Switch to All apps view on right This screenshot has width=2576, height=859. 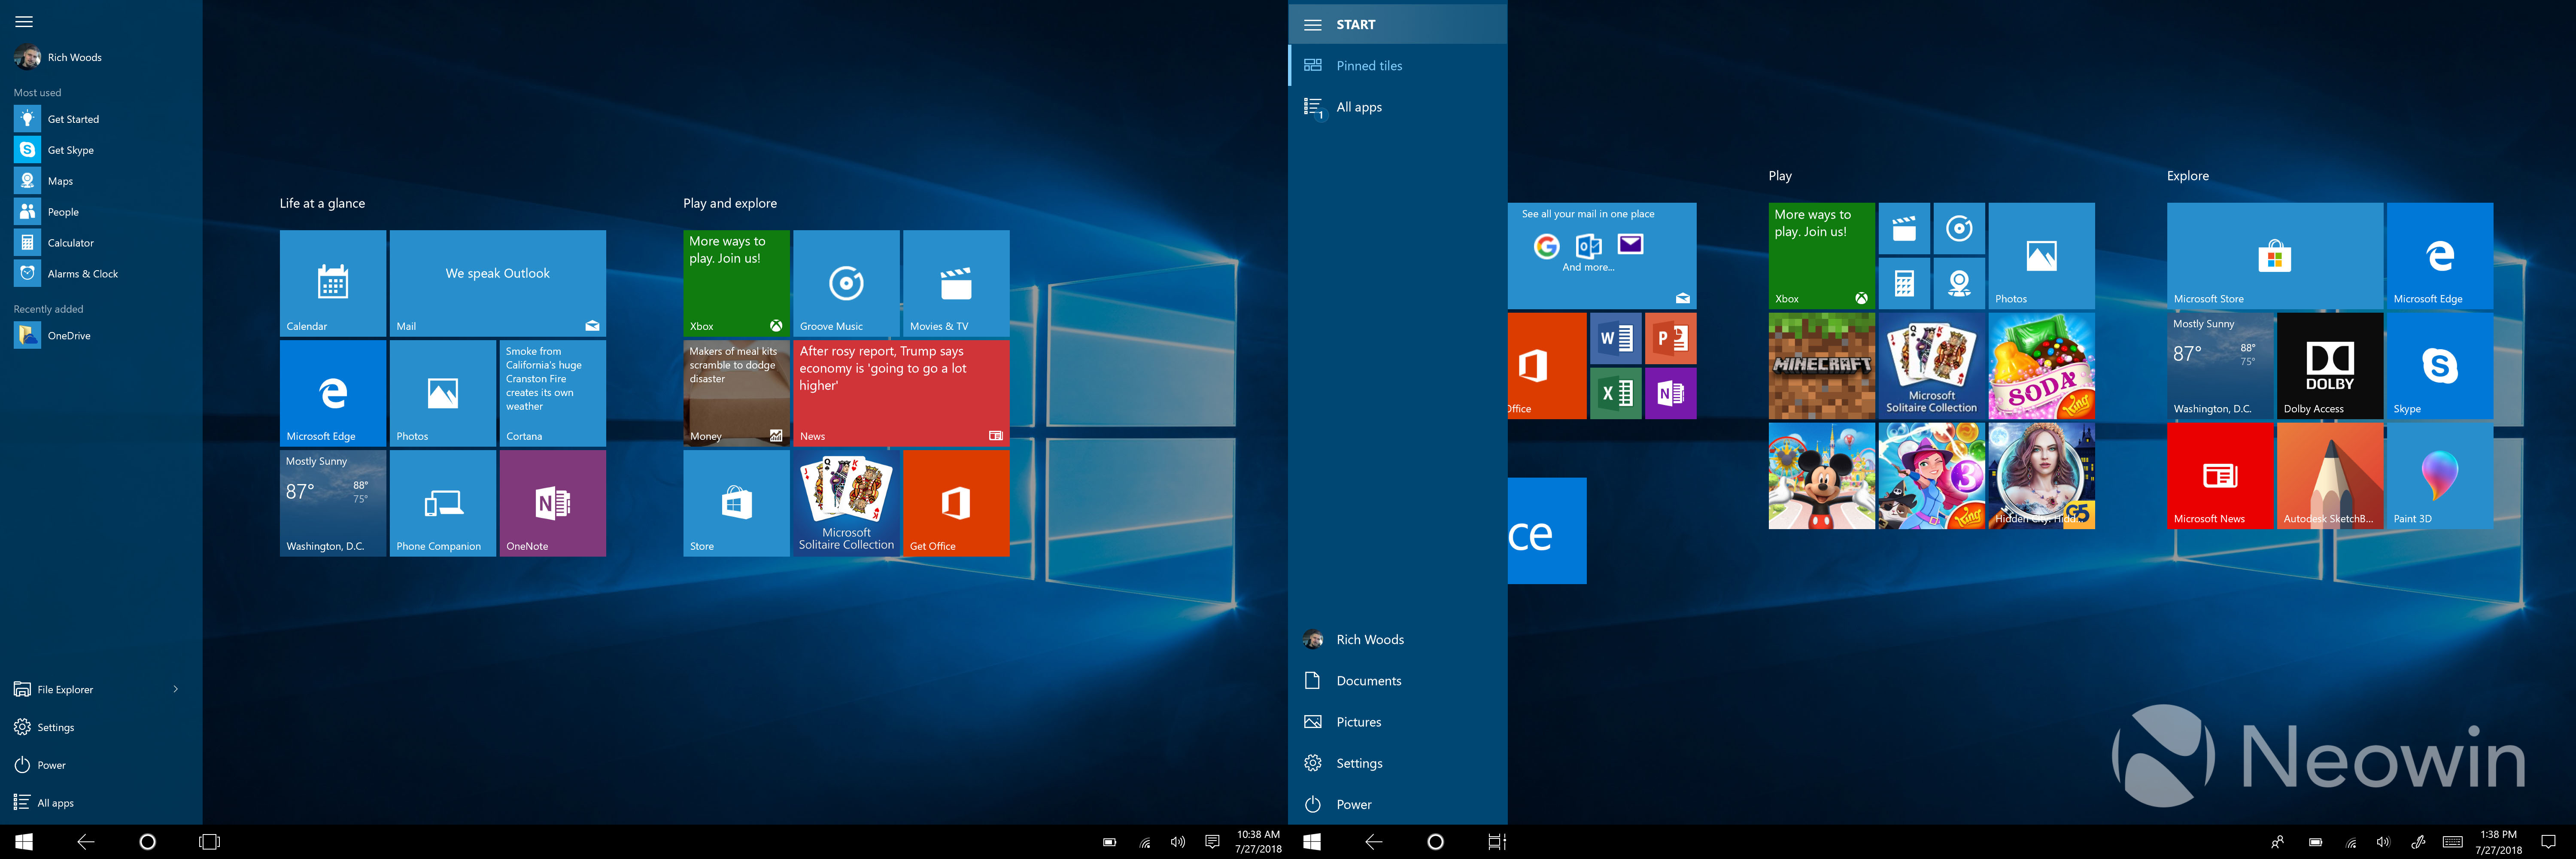[1358, 107]
